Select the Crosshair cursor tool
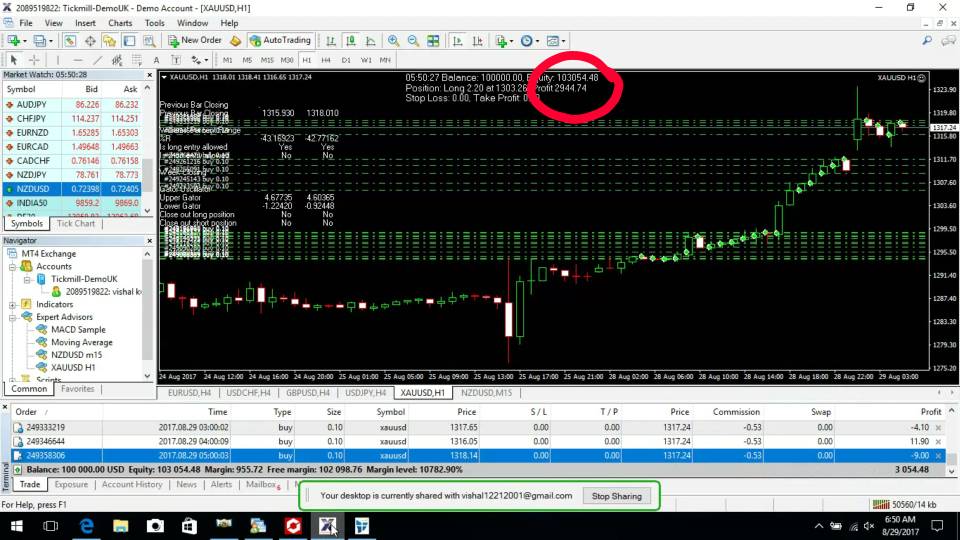Viewport: 960px width, 540px height. 34,60
